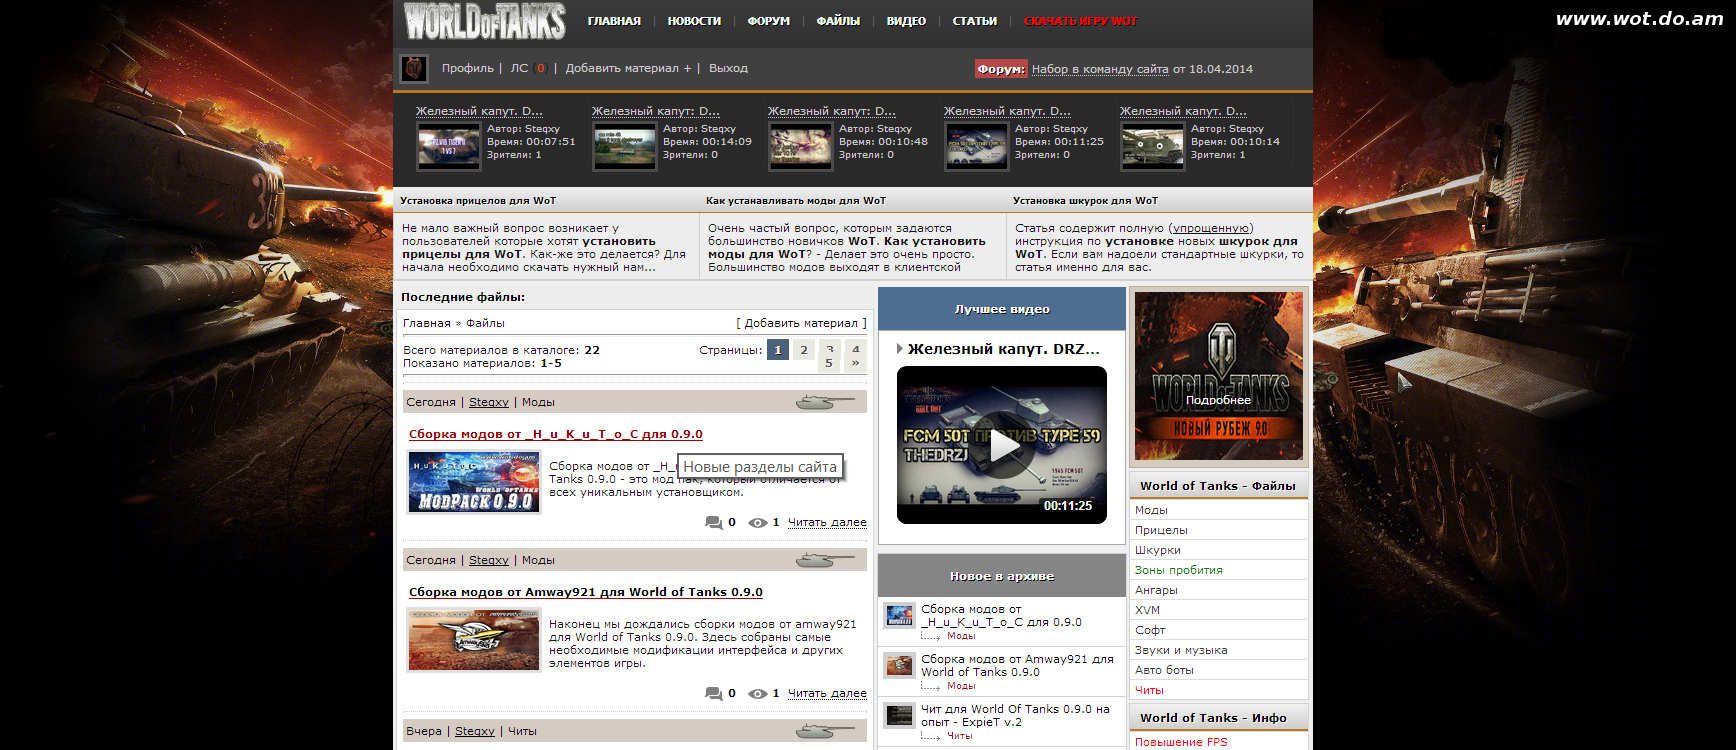Expand the Железный капут. DRZ video title arrow
The height and width of the screenshot is (750, 1736).
coord(900,349)
